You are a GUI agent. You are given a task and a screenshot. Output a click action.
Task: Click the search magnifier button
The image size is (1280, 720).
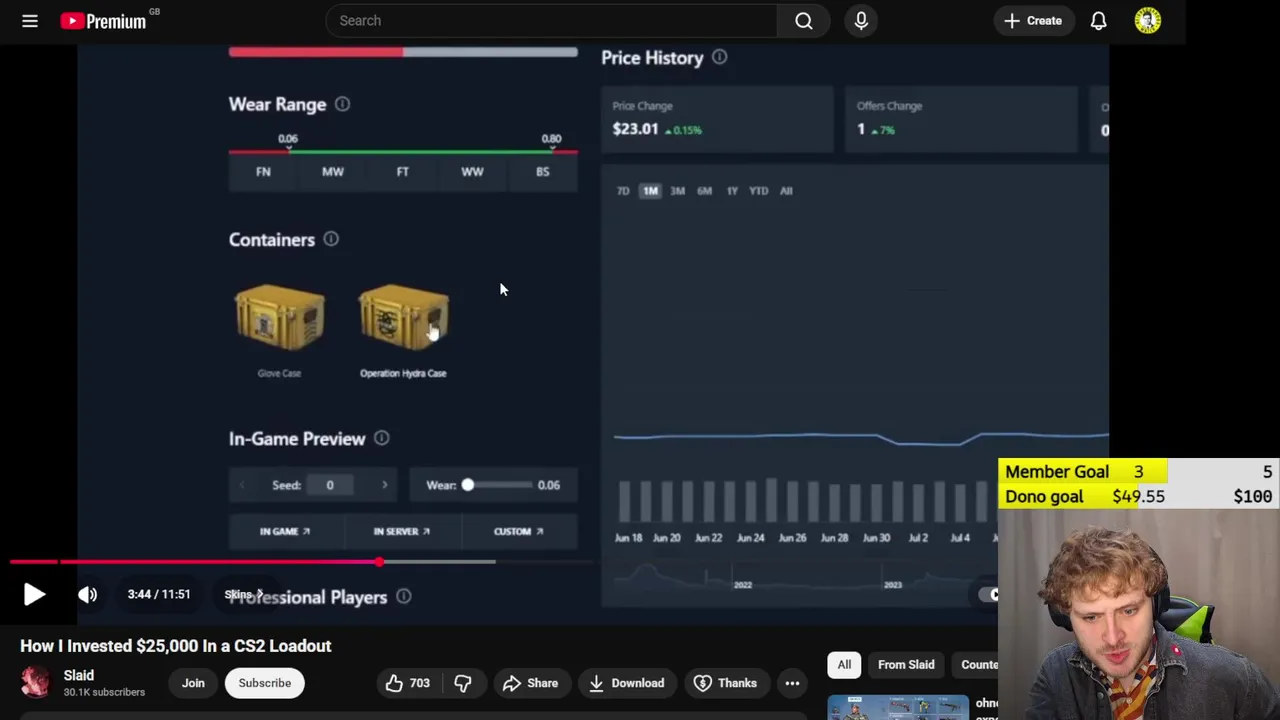804,20
